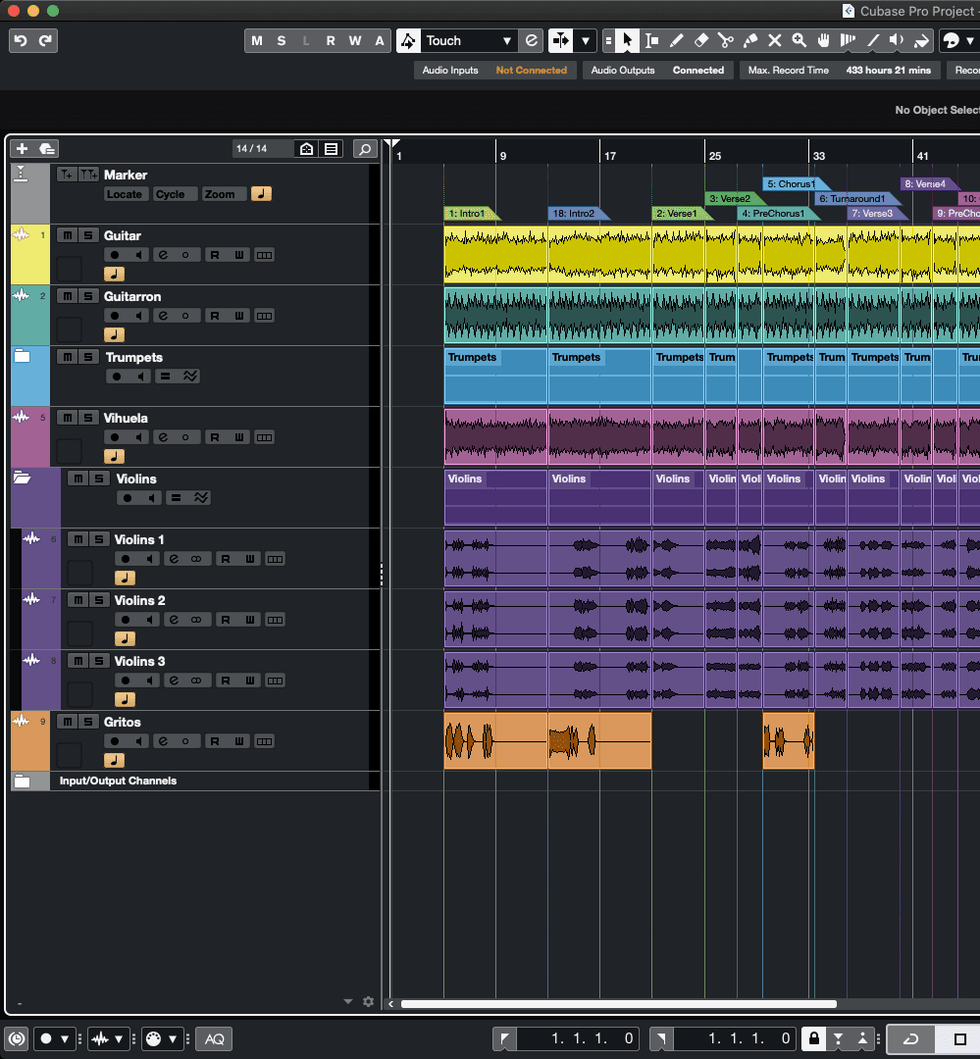Image resolution: width=980 pixels, height=1059 pixels.
Task: Select the Zoom magnifier tool
Action: 799,41
